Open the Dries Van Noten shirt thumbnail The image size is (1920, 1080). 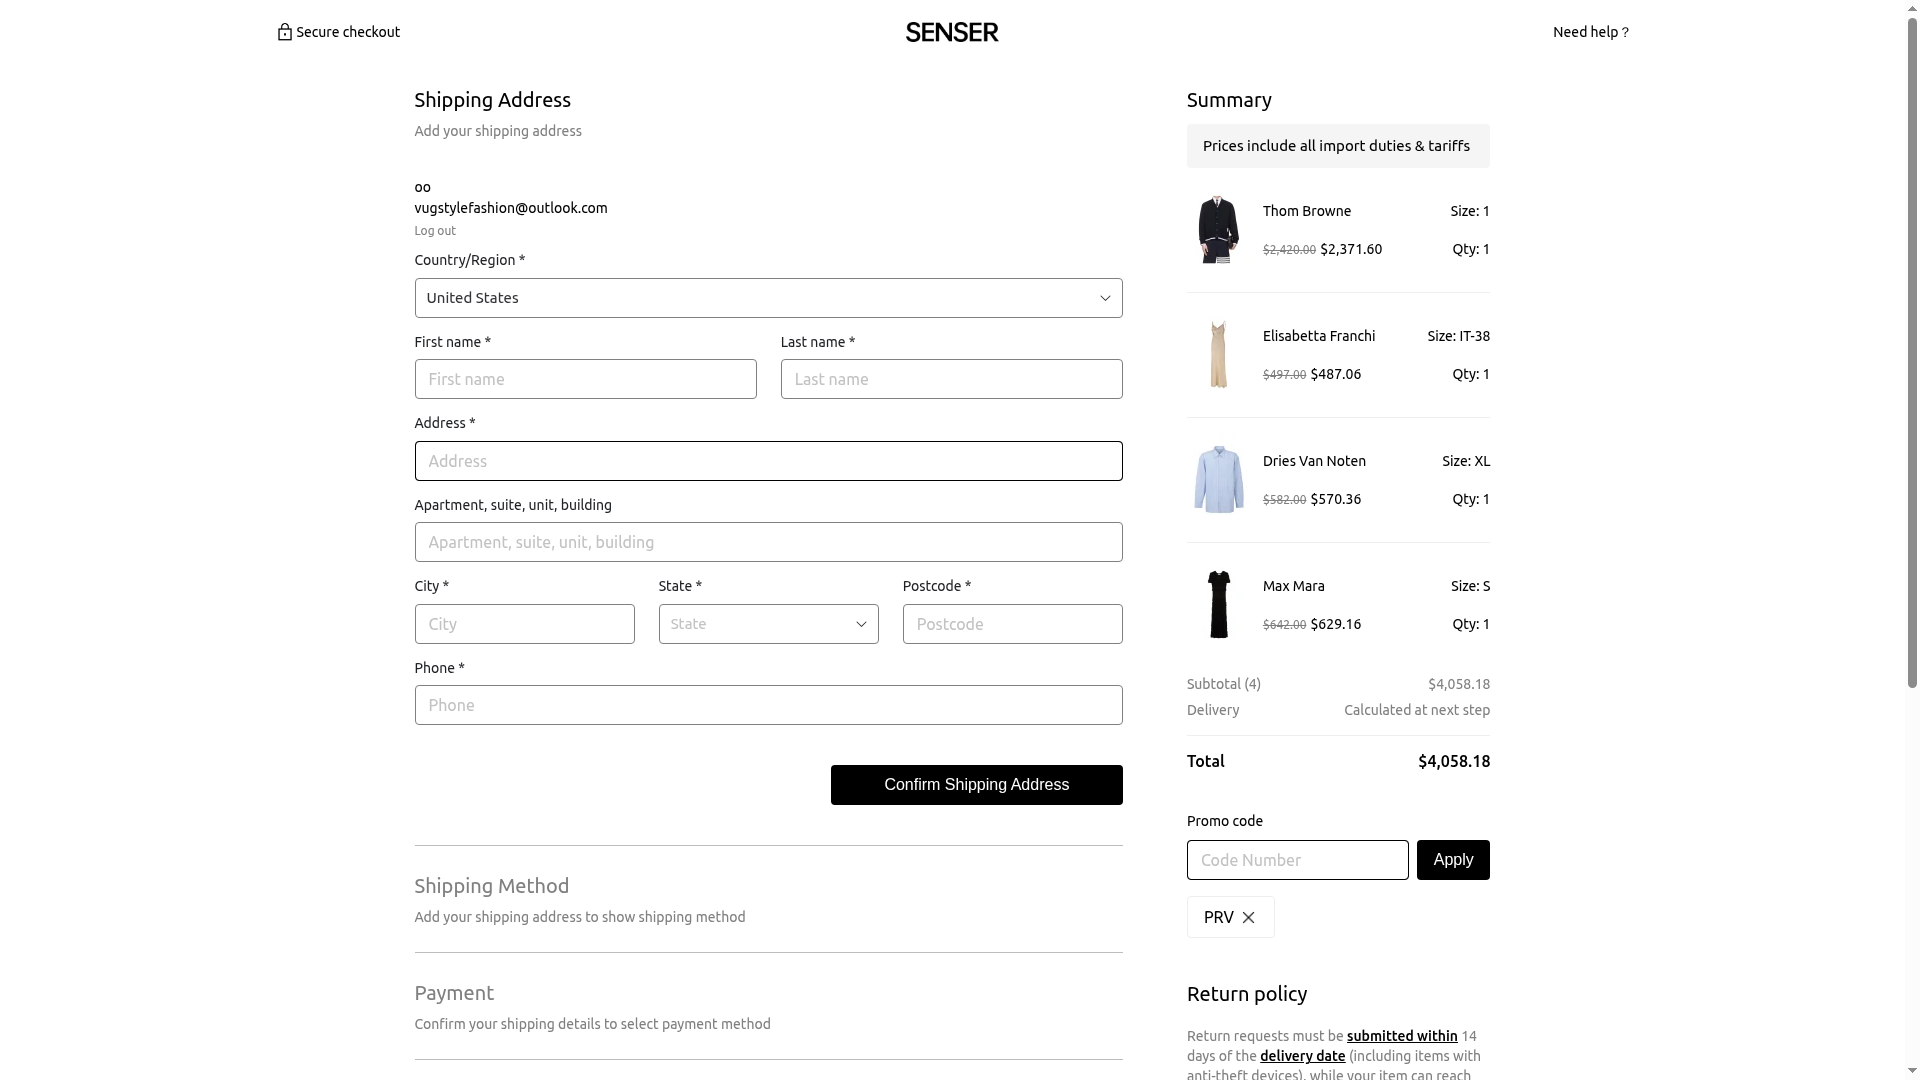tap(1218, 480)
